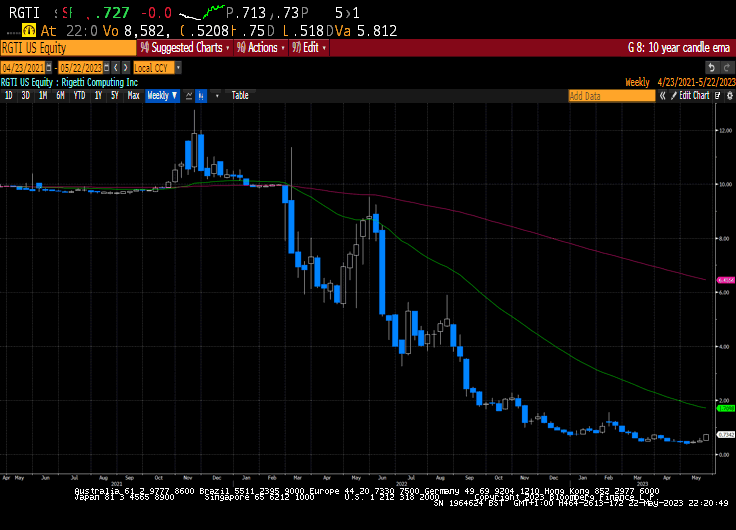This screenshot has width=736, height=530.
Task: Click the Weekly 4/23/2021-5/22/2023 range text
Action: click(680, 83)
